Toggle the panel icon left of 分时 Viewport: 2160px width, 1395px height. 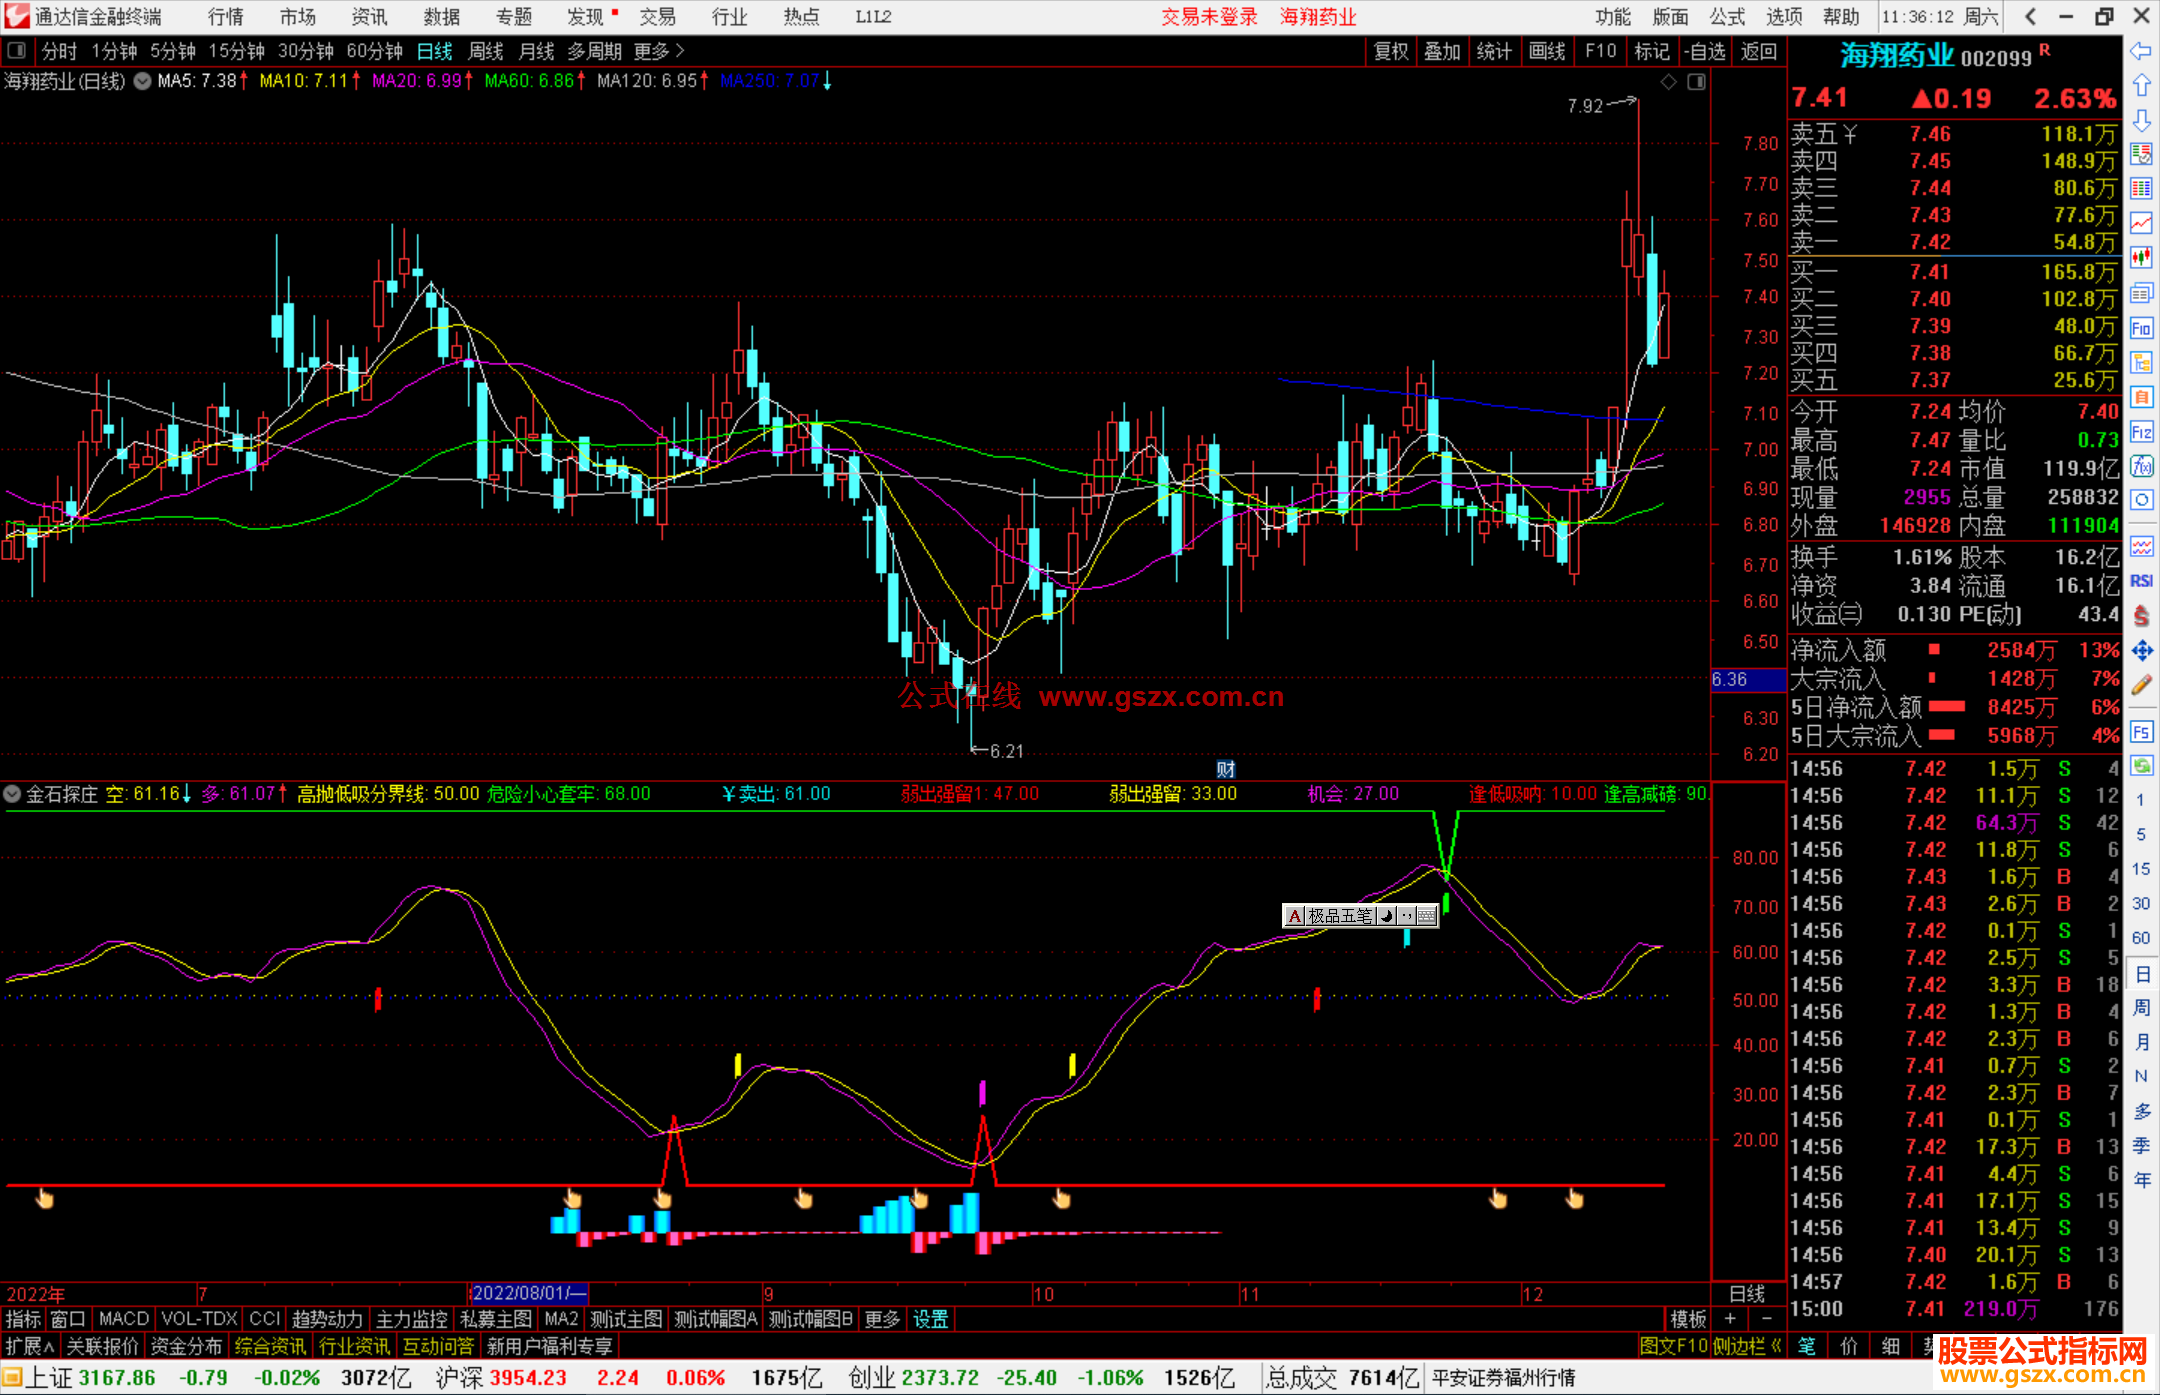[16, 50]
